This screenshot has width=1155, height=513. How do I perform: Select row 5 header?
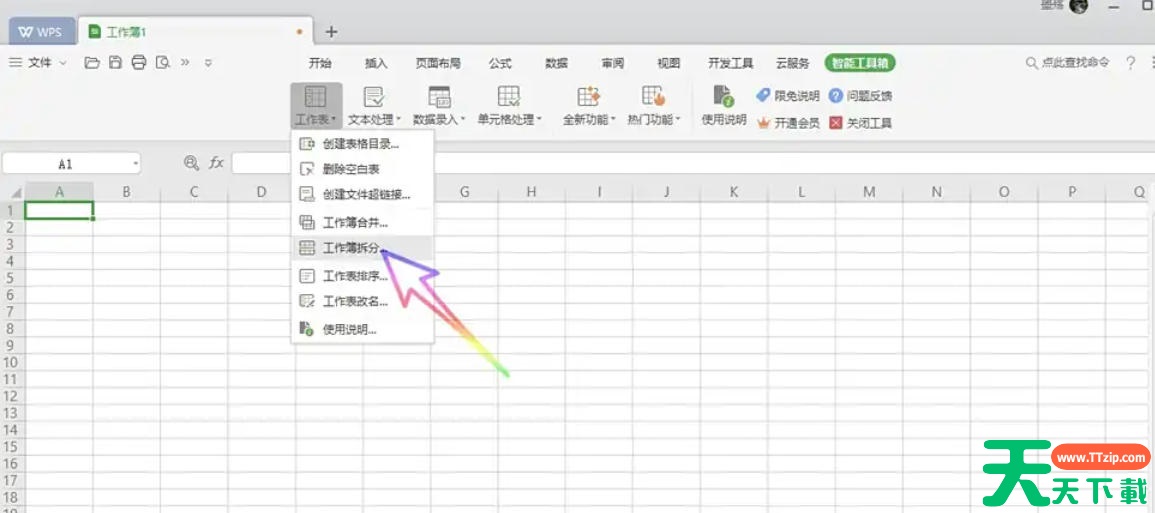(12, 278)
